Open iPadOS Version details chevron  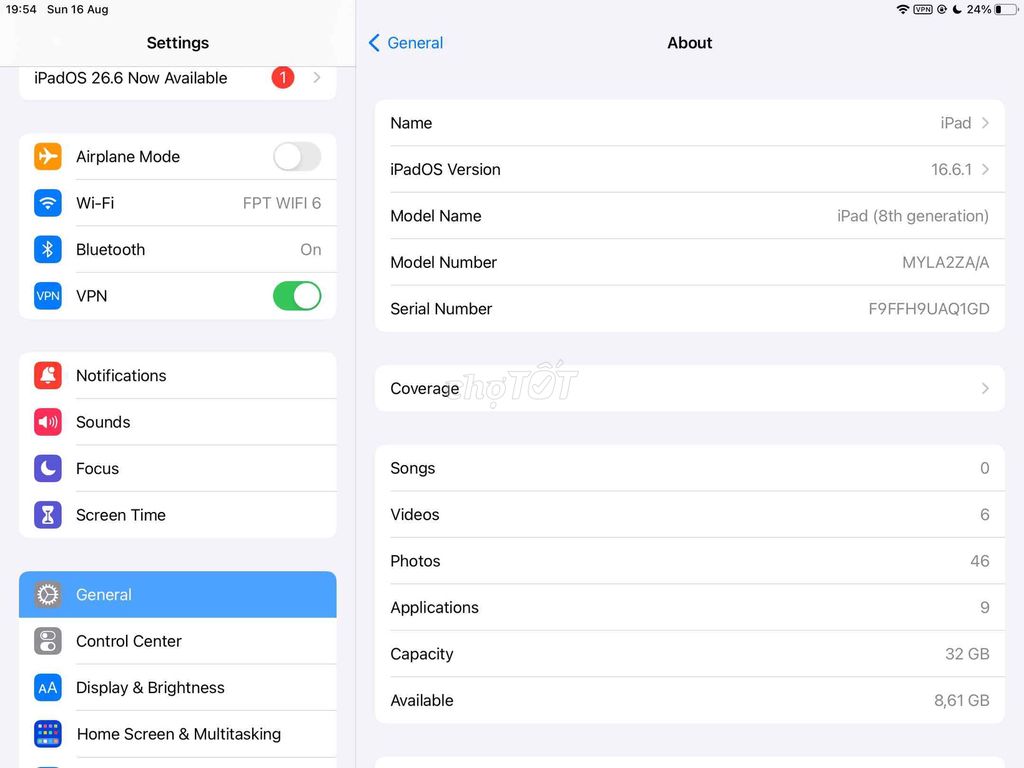point(985,169)
